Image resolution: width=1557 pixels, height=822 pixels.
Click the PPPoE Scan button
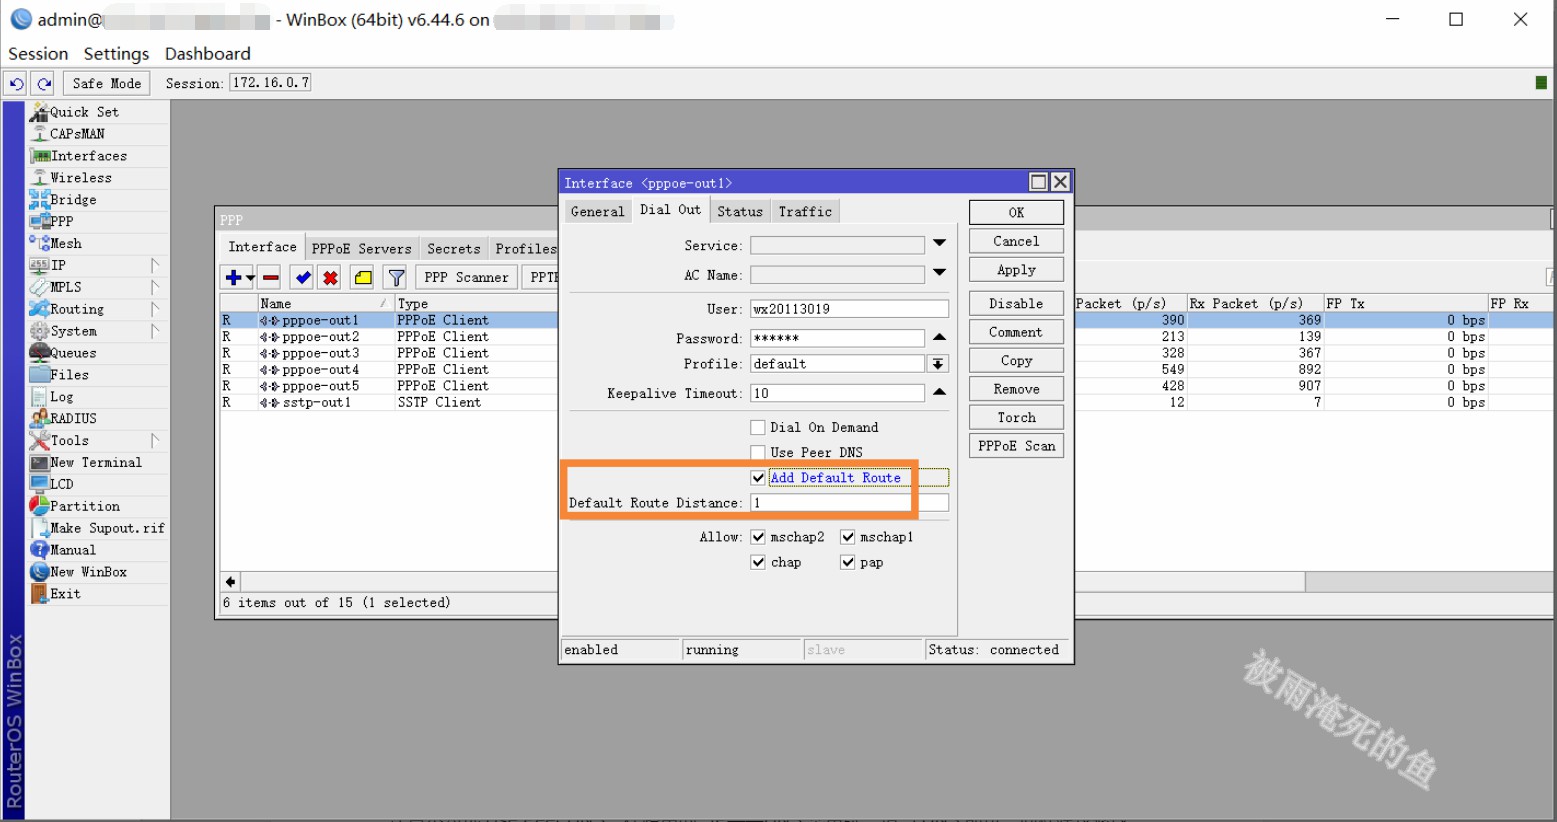[x=1015, y=446]
